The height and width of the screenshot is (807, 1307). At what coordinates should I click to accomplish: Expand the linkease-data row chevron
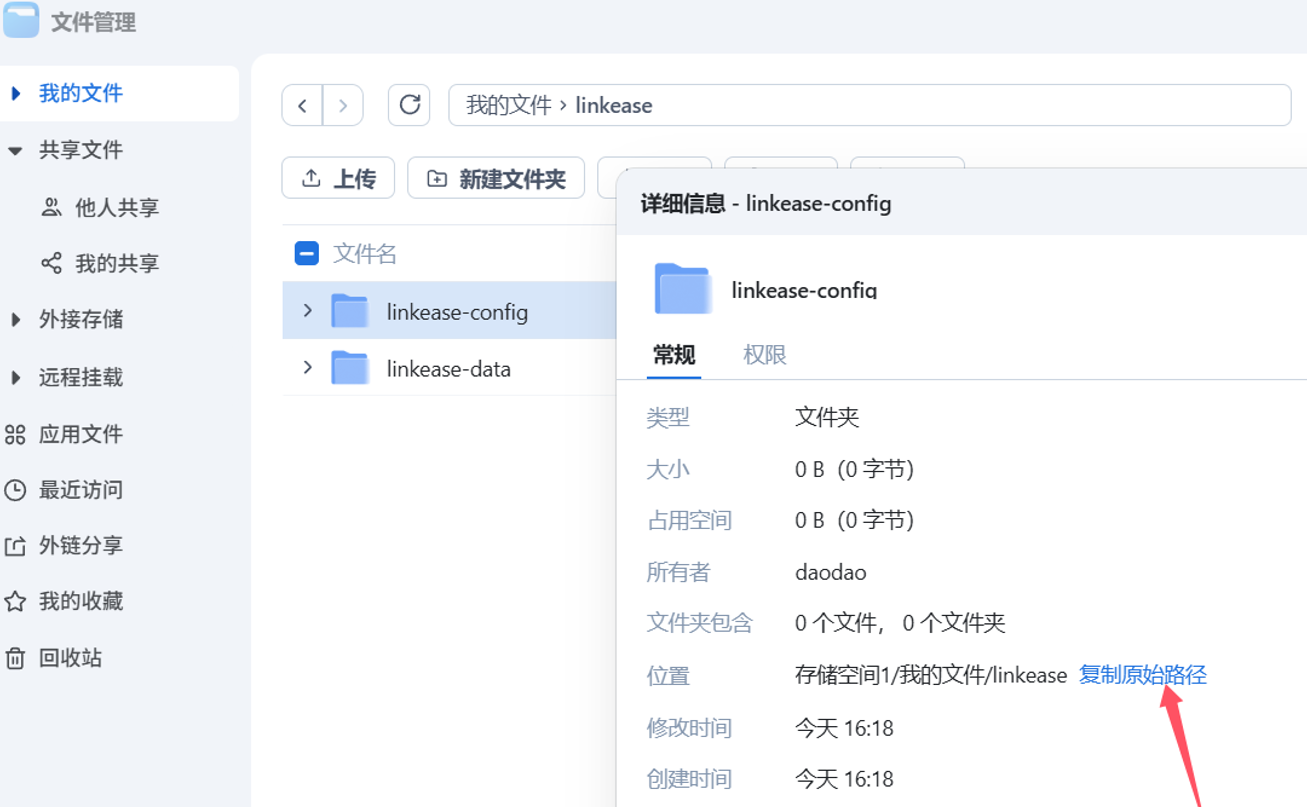click(308, 368)
